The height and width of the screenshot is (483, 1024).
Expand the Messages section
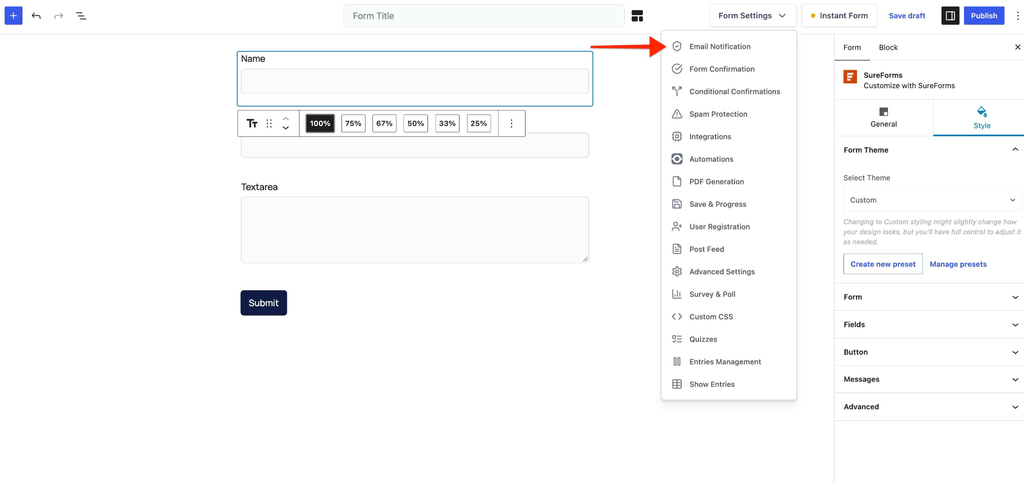point(929,379)
